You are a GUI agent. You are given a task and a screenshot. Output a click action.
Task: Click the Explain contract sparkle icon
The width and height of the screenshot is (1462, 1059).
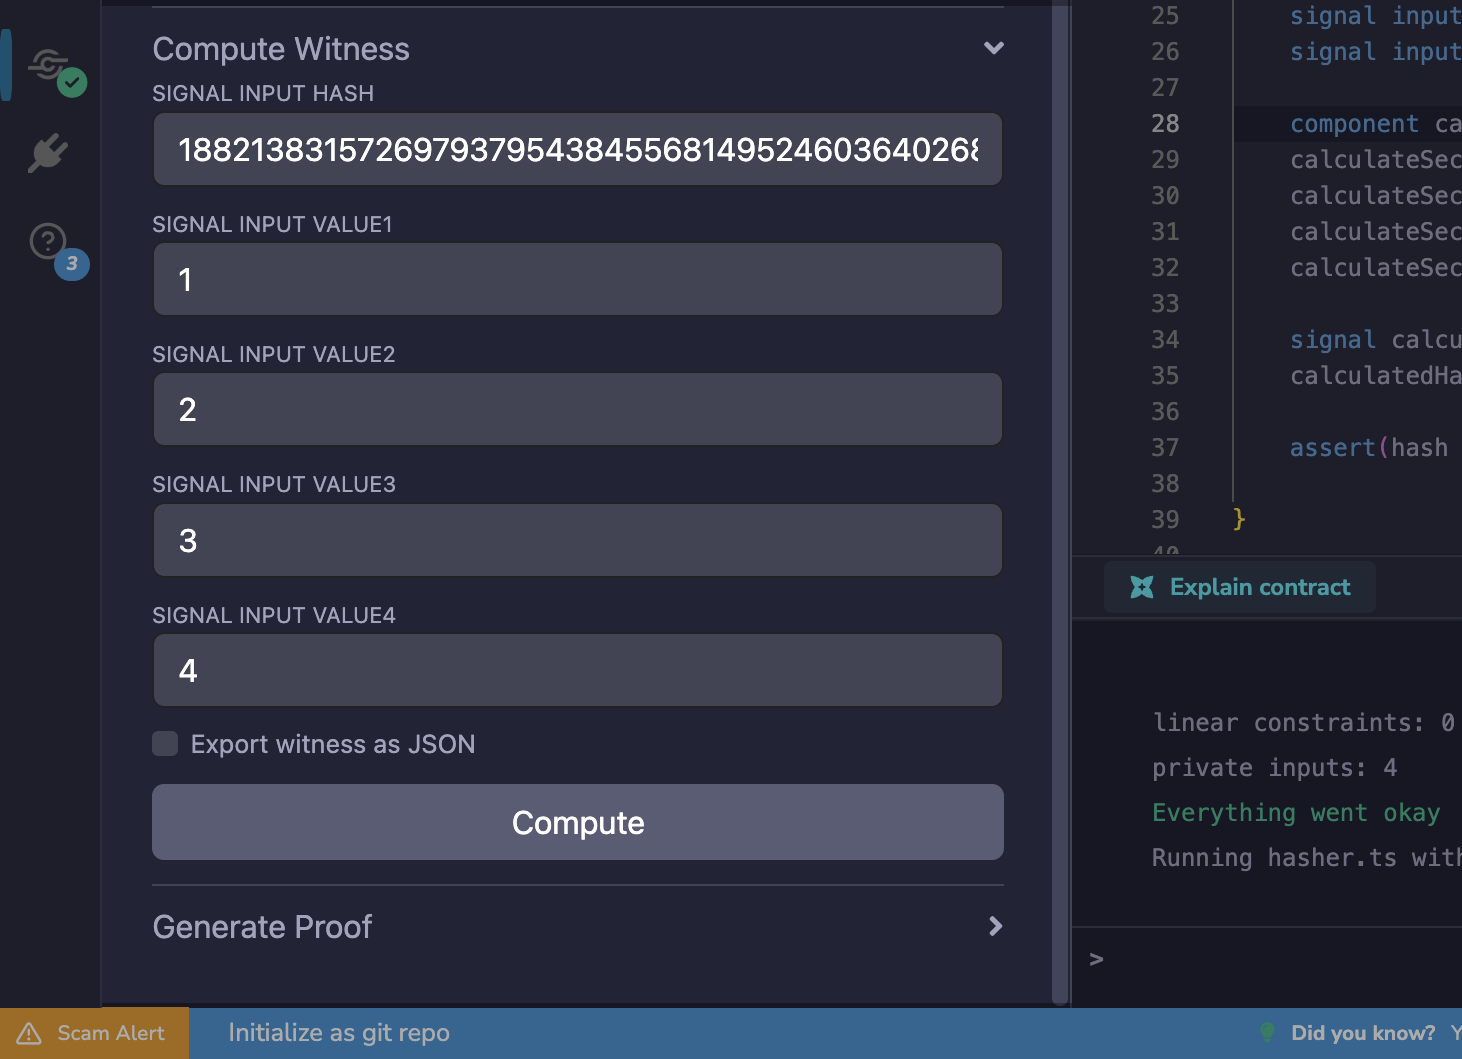(1141, 587)
